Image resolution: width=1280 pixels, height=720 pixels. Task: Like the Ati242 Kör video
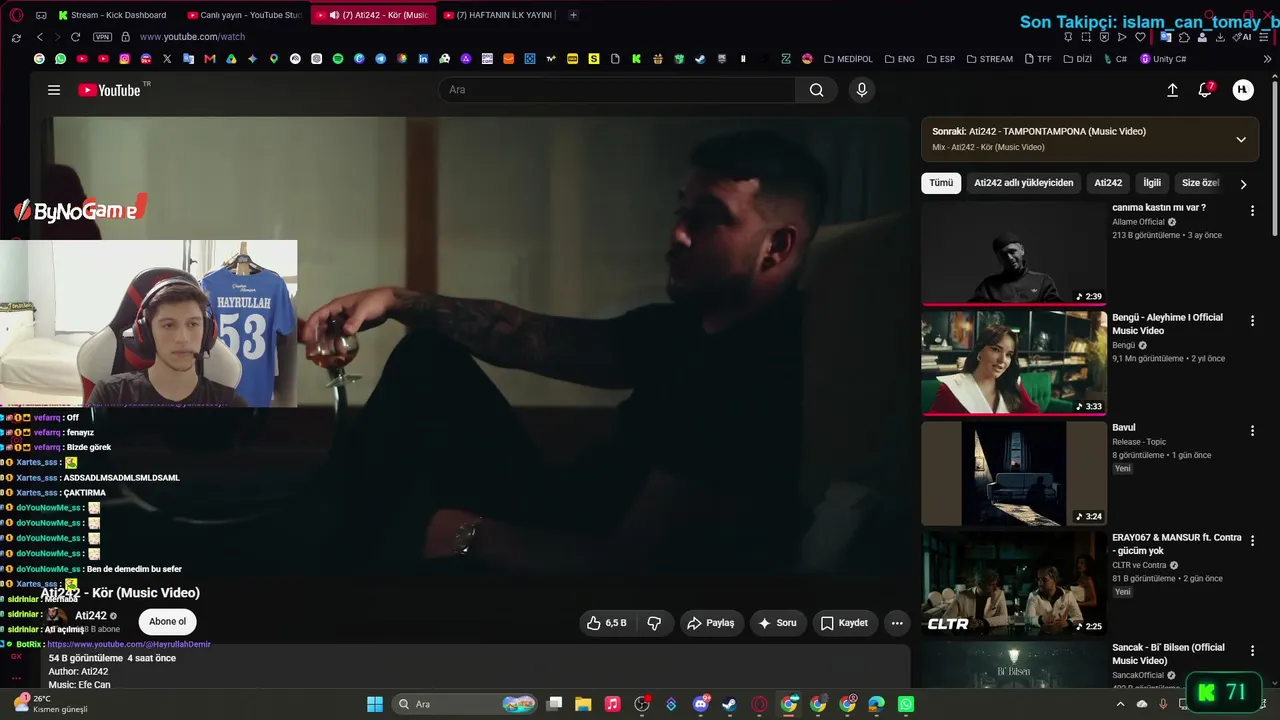coord(607,623)
